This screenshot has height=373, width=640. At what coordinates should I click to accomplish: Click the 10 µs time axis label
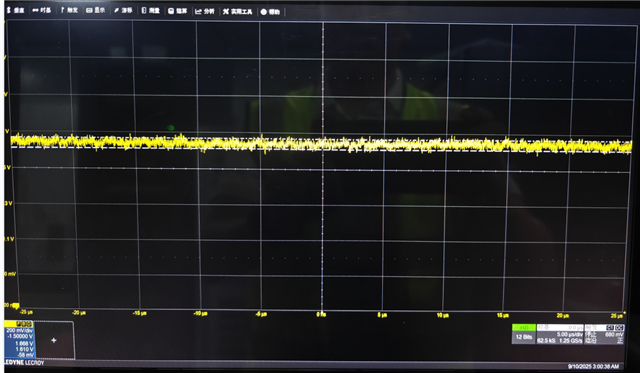tap(443, 315)
